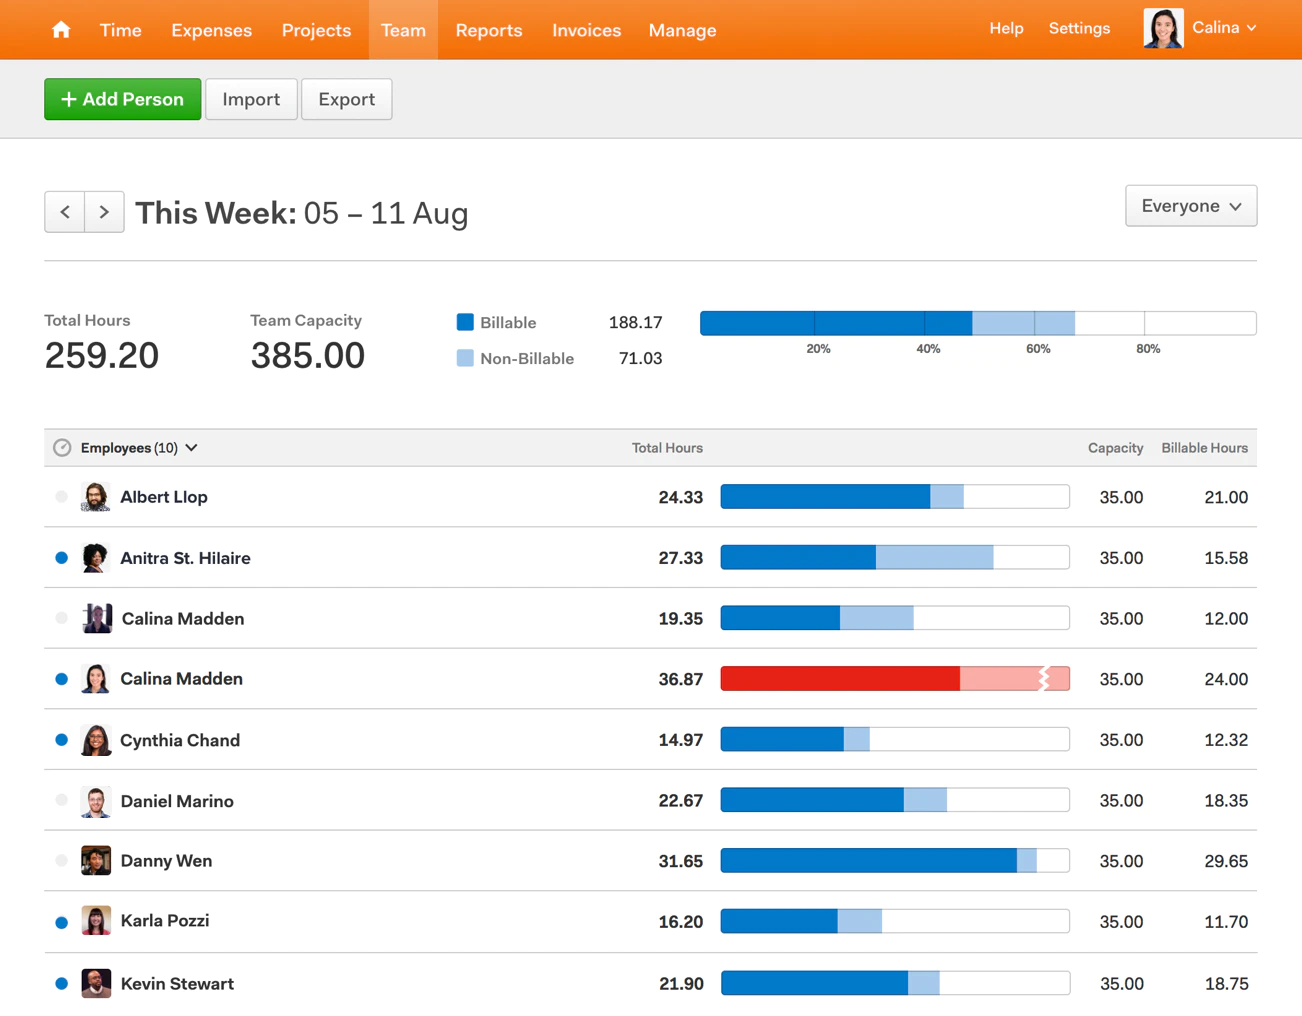Screen dimensions: 1302x1016
Task: Go to the previous week with the left arrow
Action: 64,212
